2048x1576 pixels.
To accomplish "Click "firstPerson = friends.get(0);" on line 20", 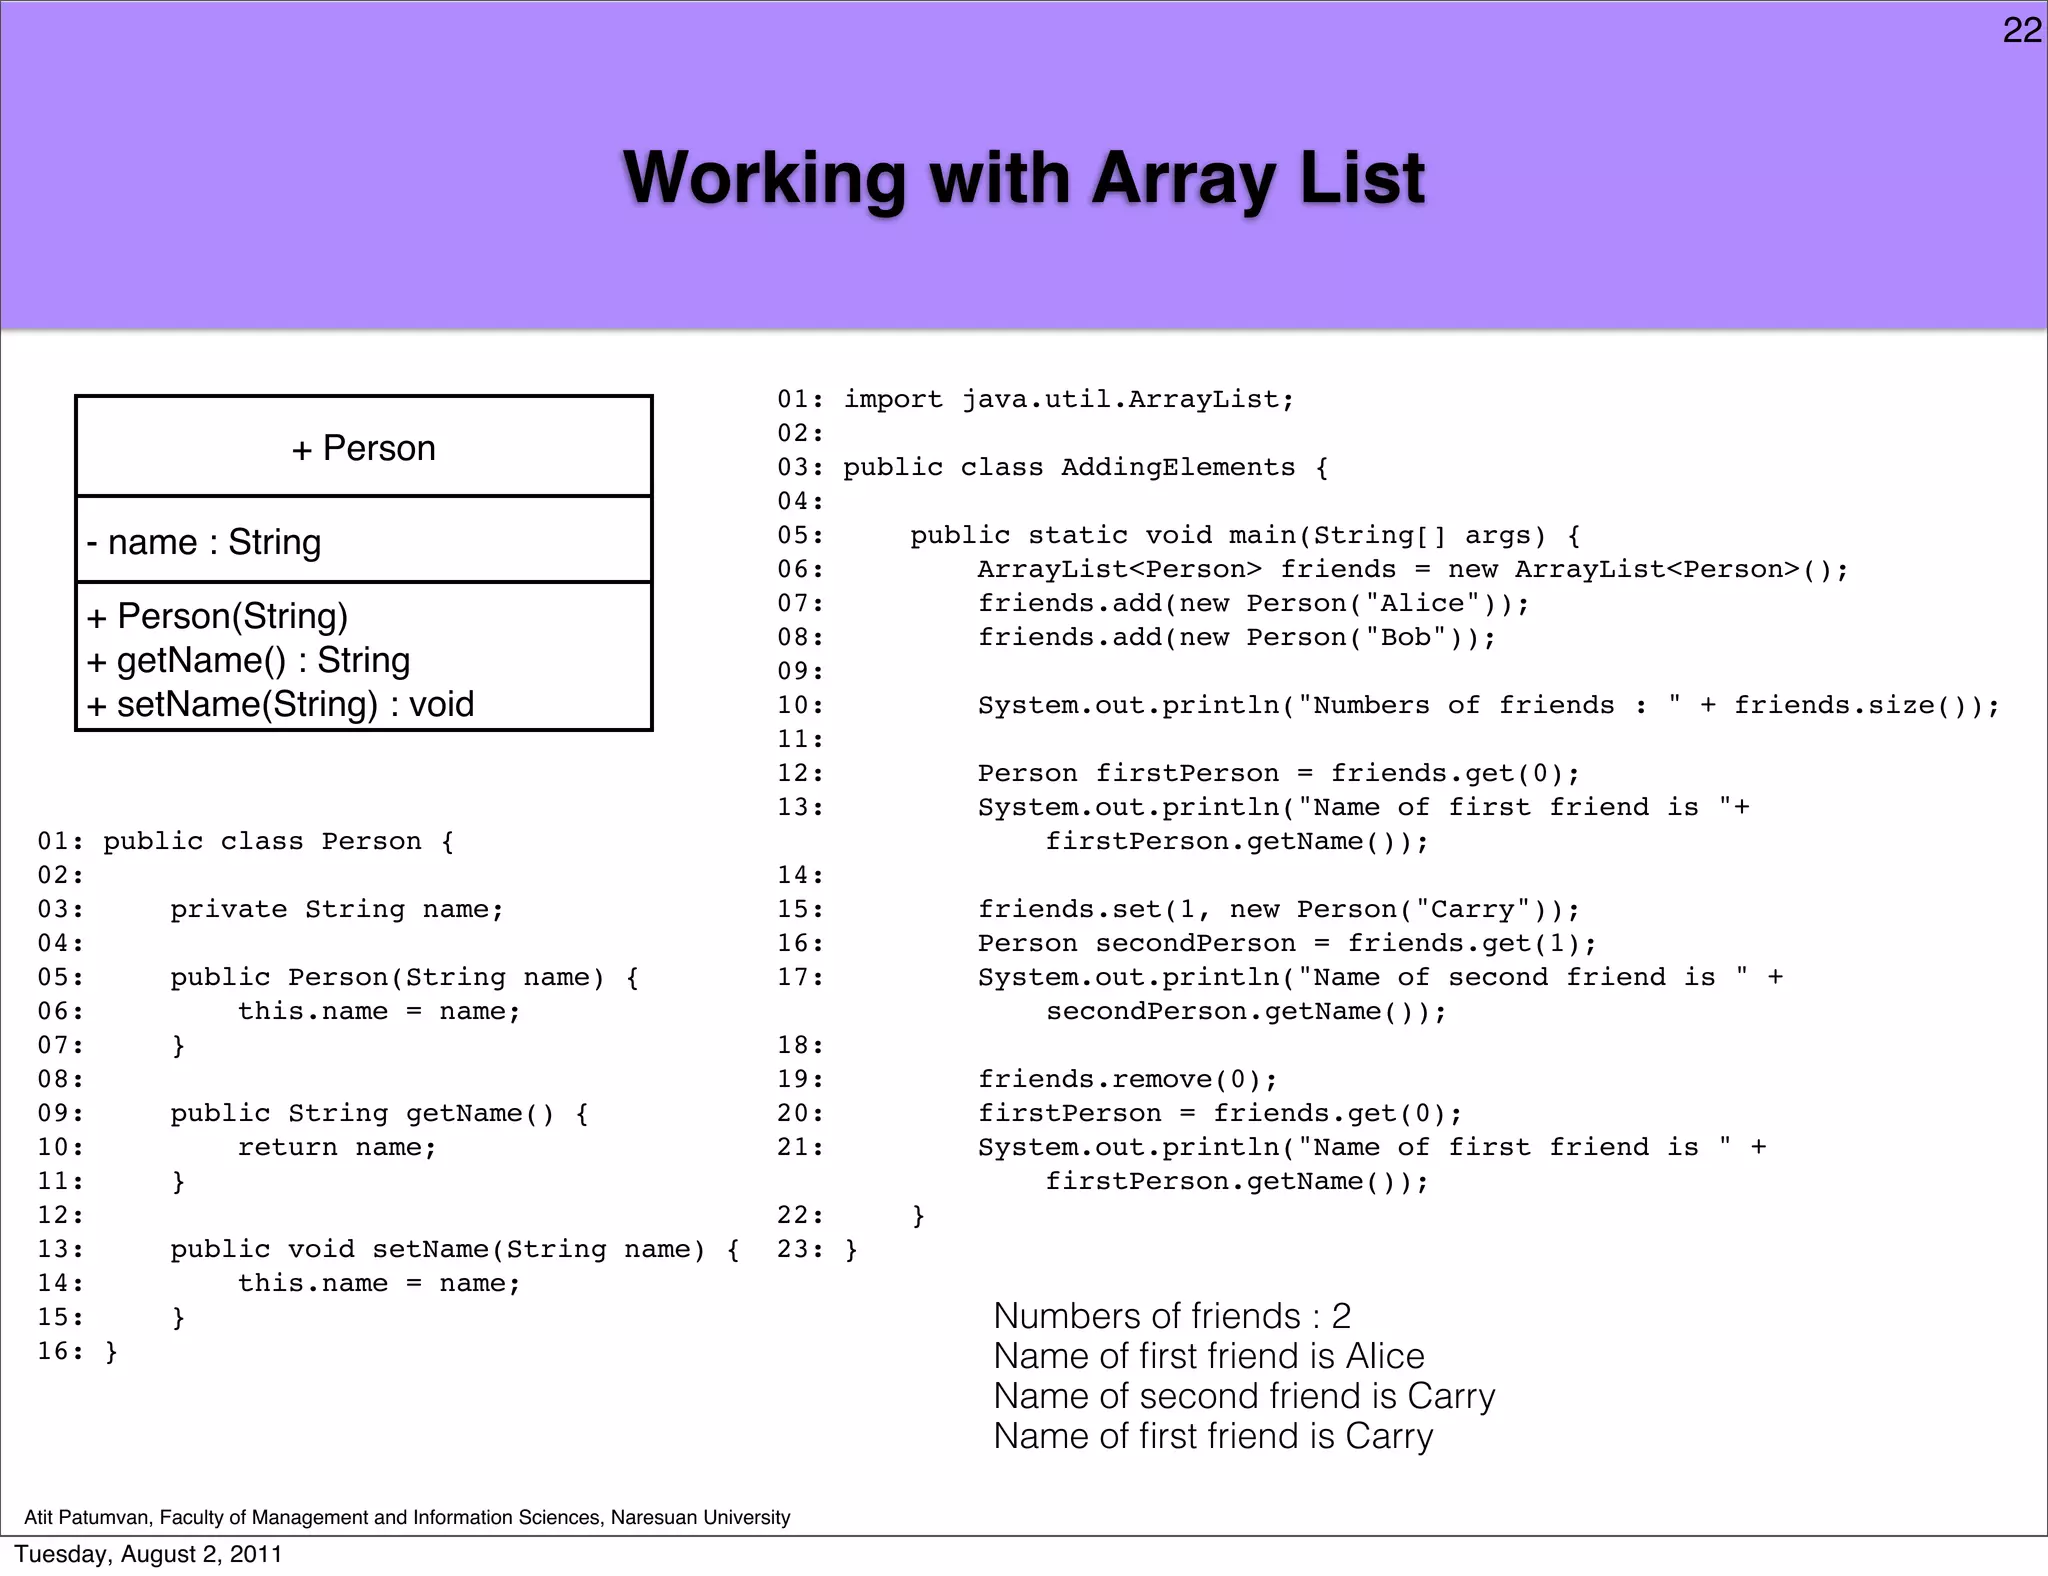I will point(1220,1114).
